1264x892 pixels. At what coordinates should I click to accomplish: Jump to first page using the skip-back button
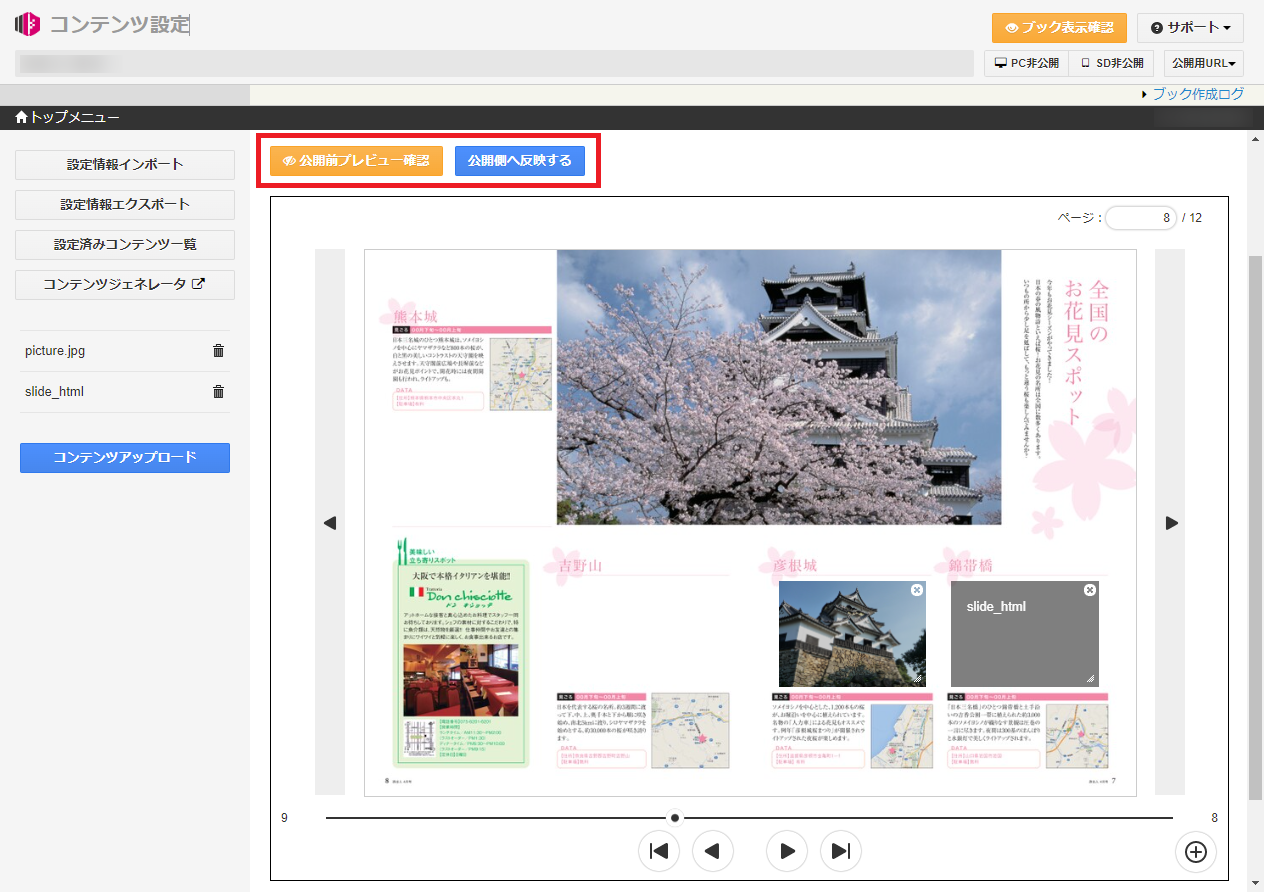click(x=659, y=851)
